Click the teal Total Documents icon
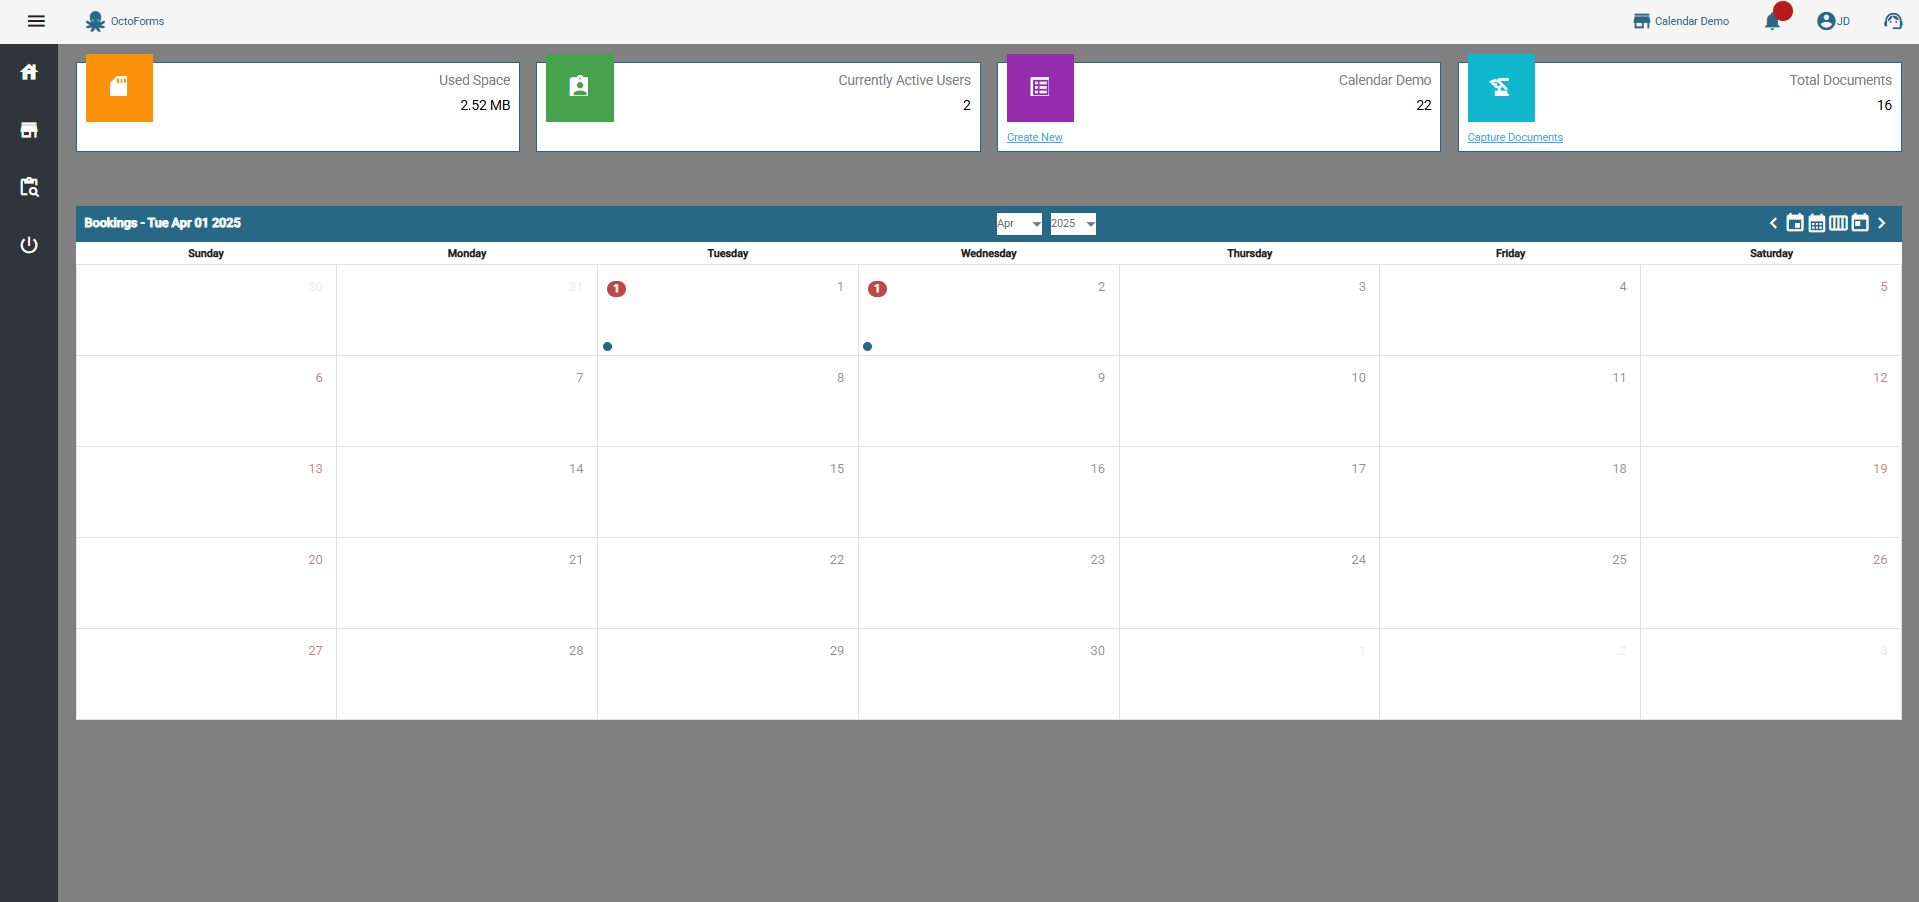Viewport: 1919px width, 902px height. point(1501,88)
